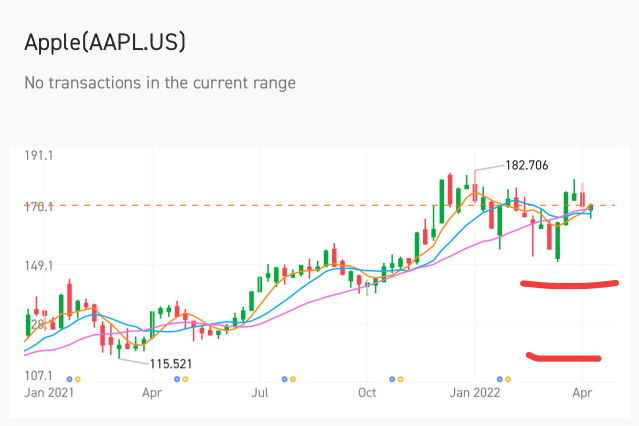This screenshot has width=639, height=426.
Task: Select the 107.1 y-axis value
Action: coord(39,375)
